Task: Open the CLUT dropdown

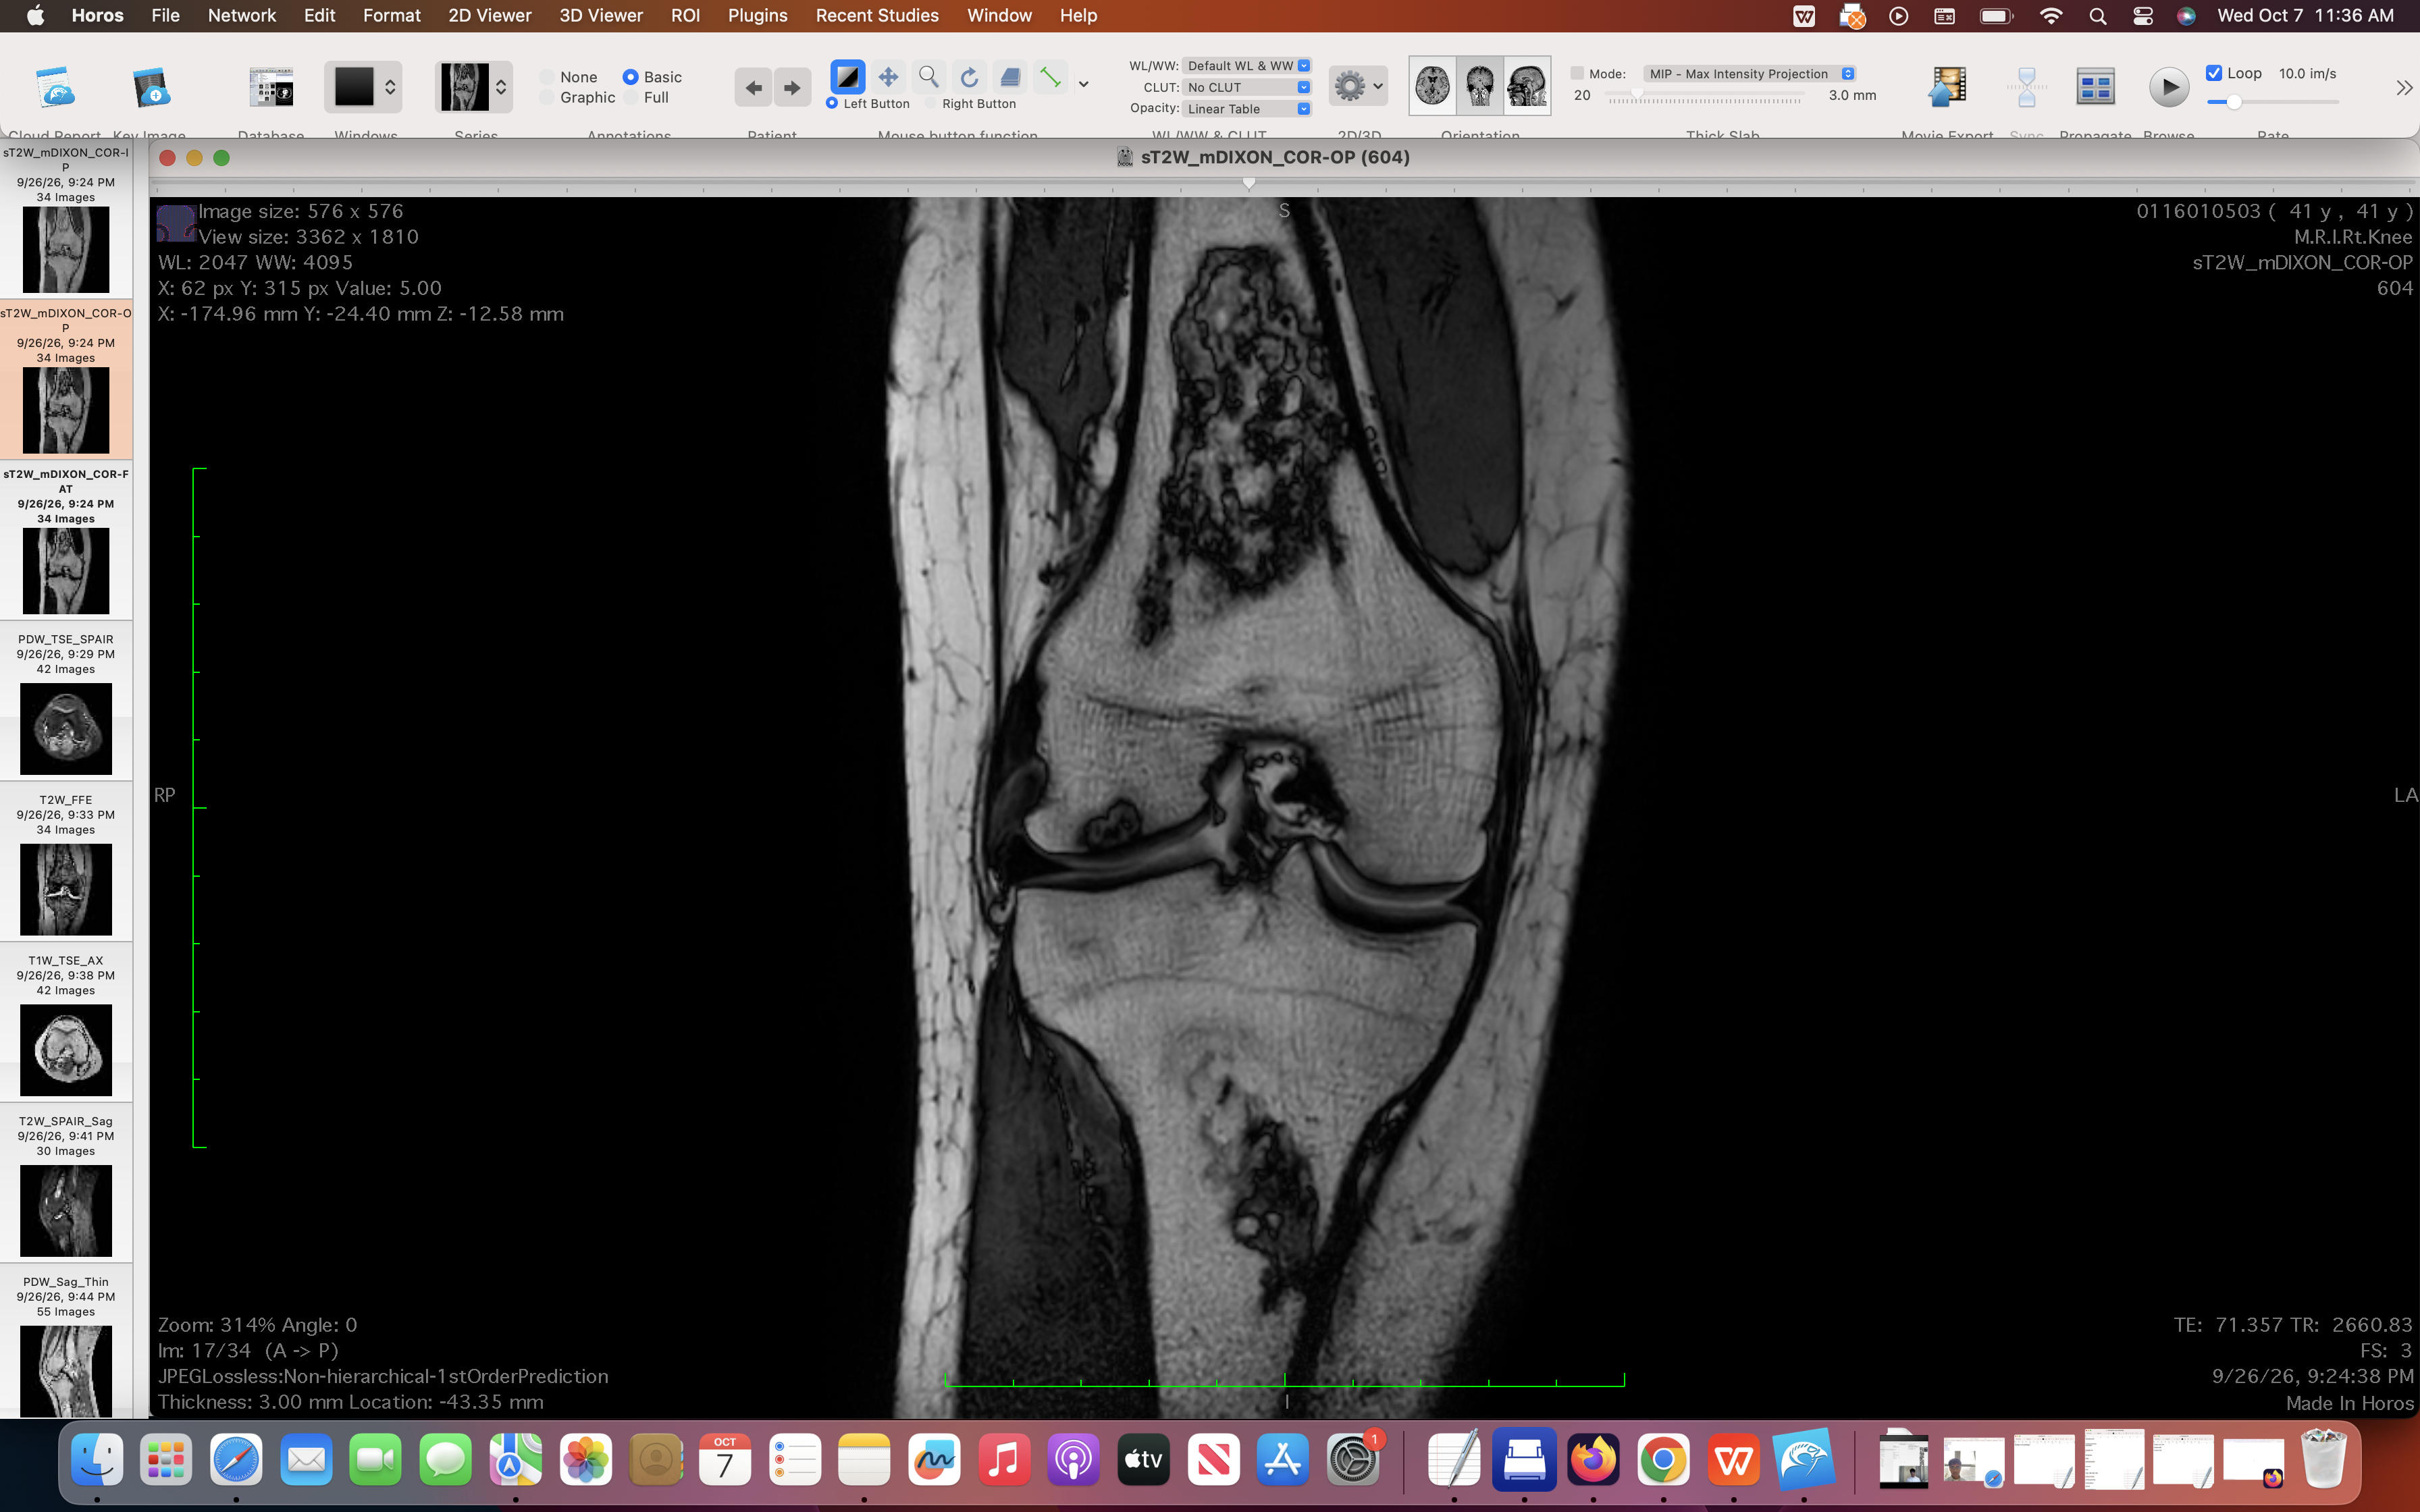Action: coord(1246,87)
